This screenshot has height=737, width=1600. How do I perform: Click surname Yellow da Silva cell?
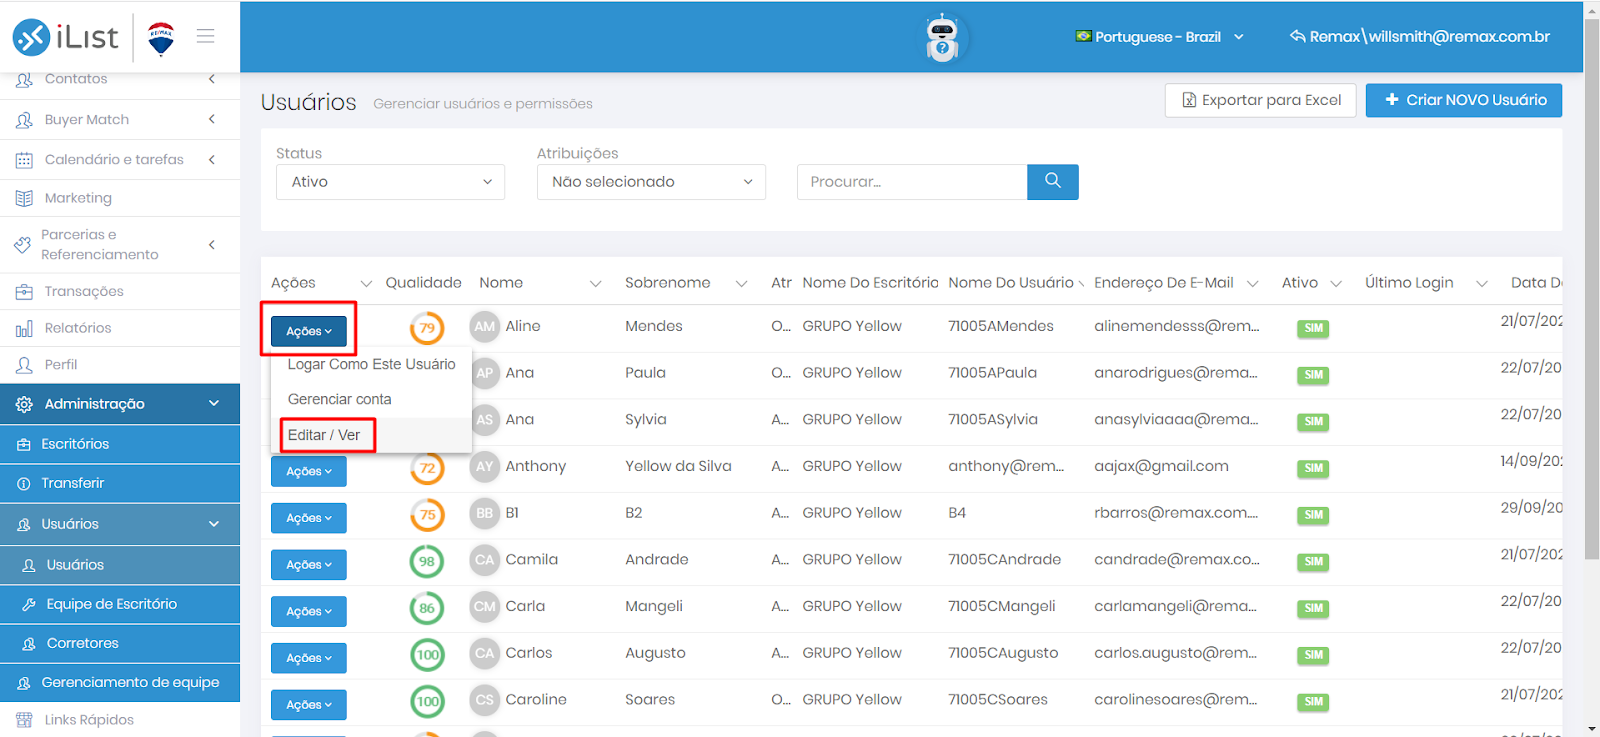tap(678, 466)
